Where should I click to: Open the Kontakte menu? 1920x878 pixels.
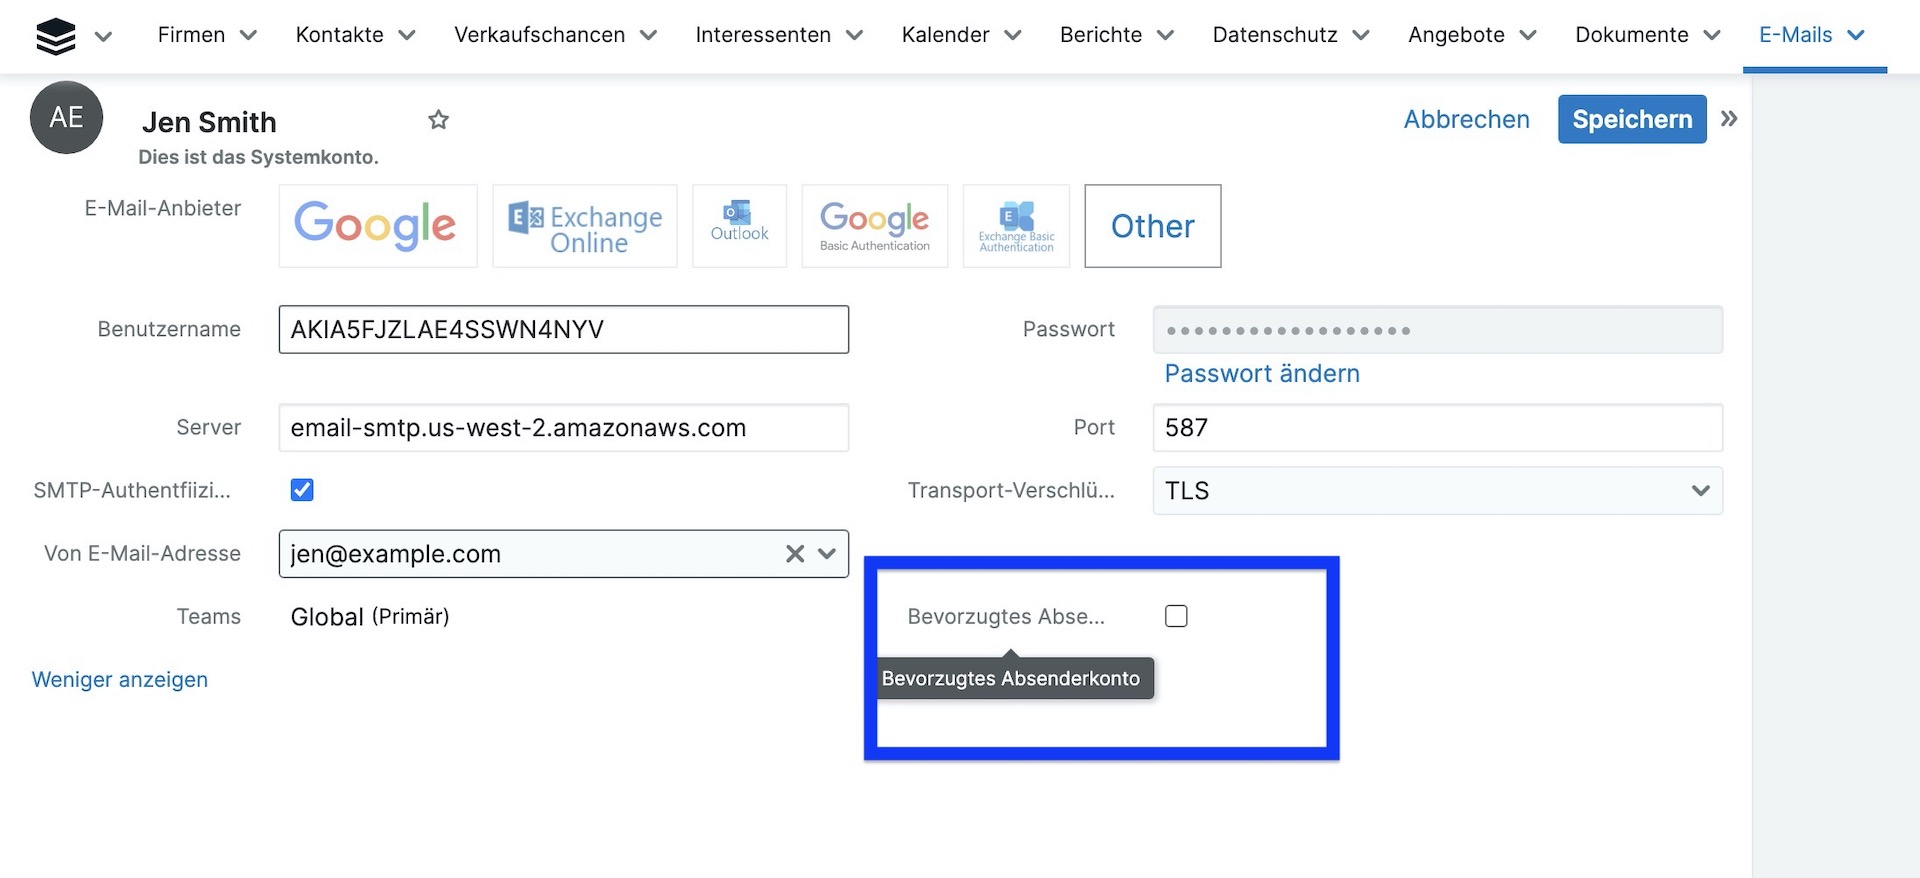point(355,35)
